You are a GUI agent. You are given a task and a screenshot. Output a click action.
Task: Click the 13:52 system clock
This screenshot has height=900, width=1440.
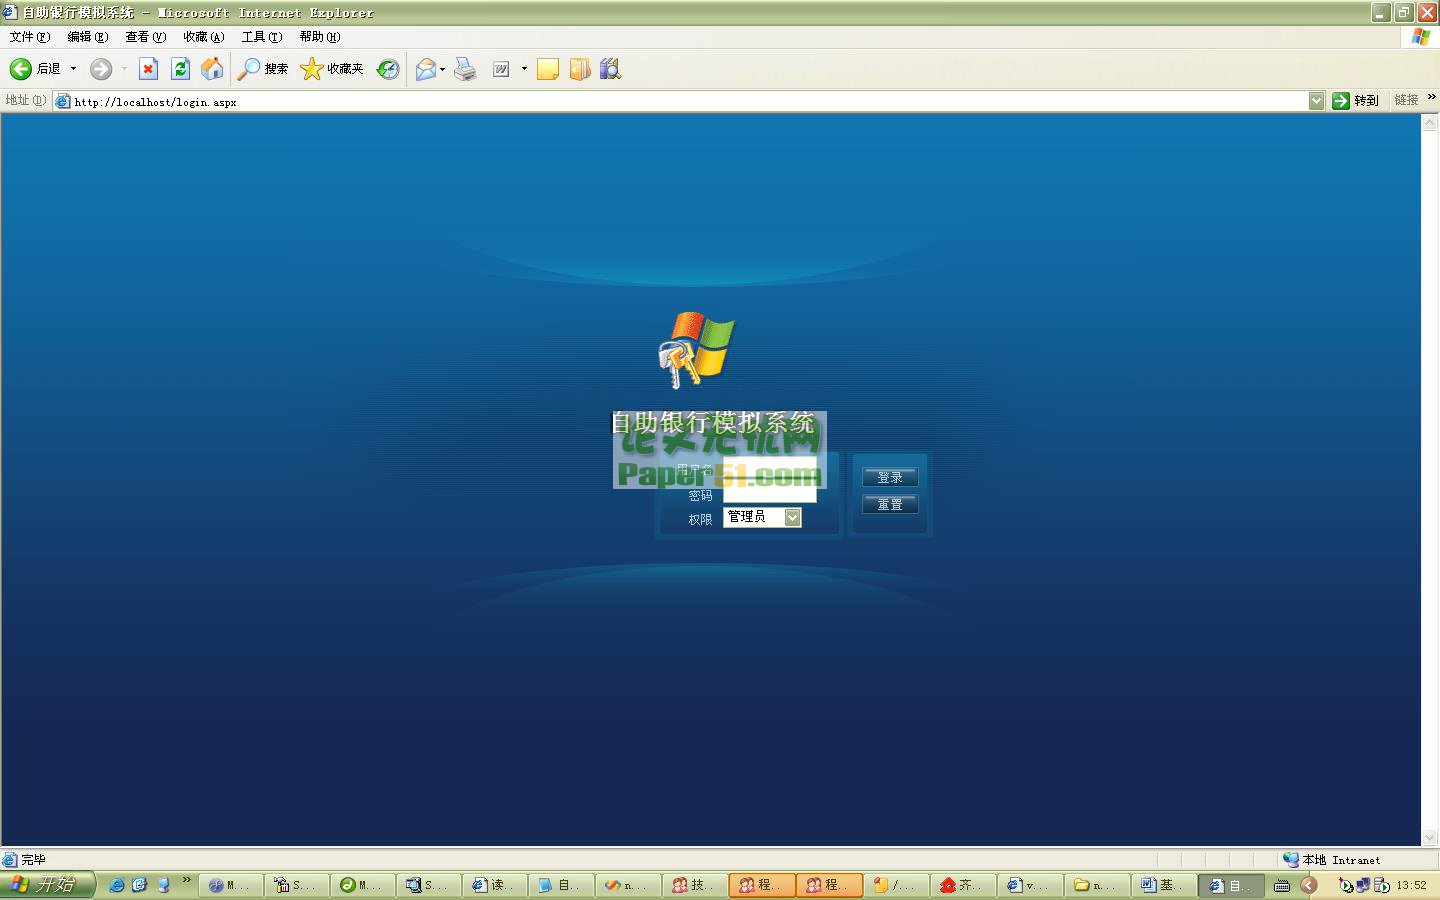coord(1412,885)
